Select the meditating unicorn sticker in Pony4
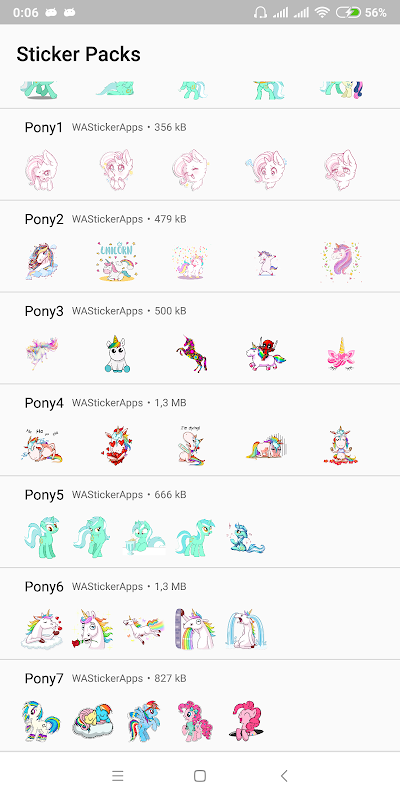The width and height of the screenshot is (400, 800). [341, 445]
